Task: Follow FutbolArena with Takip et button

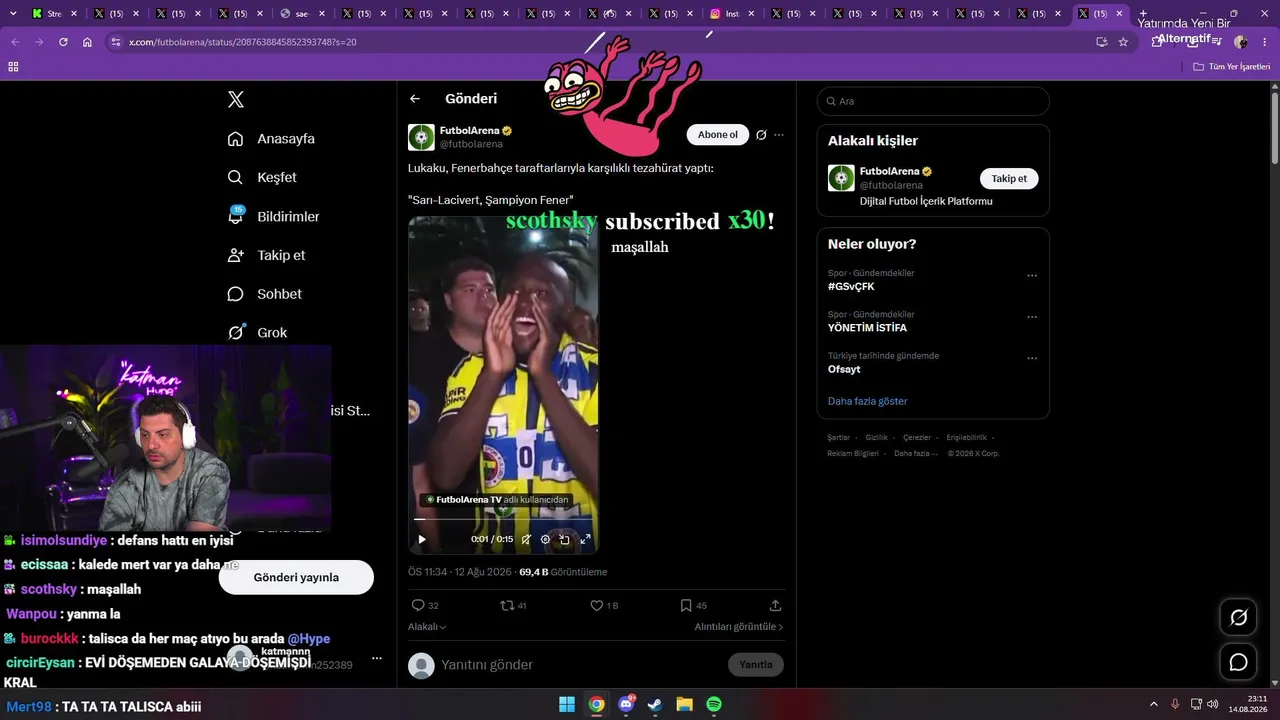Action: [x=1009, y=179]
